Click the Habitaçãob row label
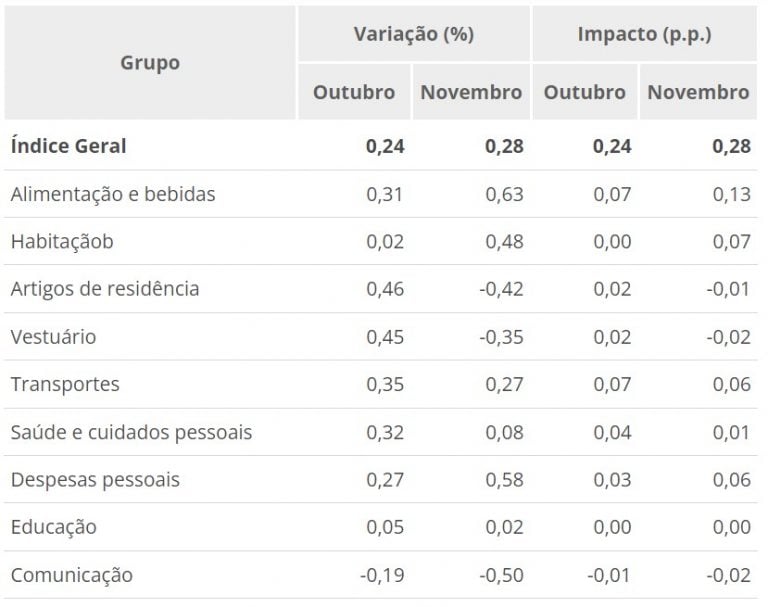 coord(62,241)
